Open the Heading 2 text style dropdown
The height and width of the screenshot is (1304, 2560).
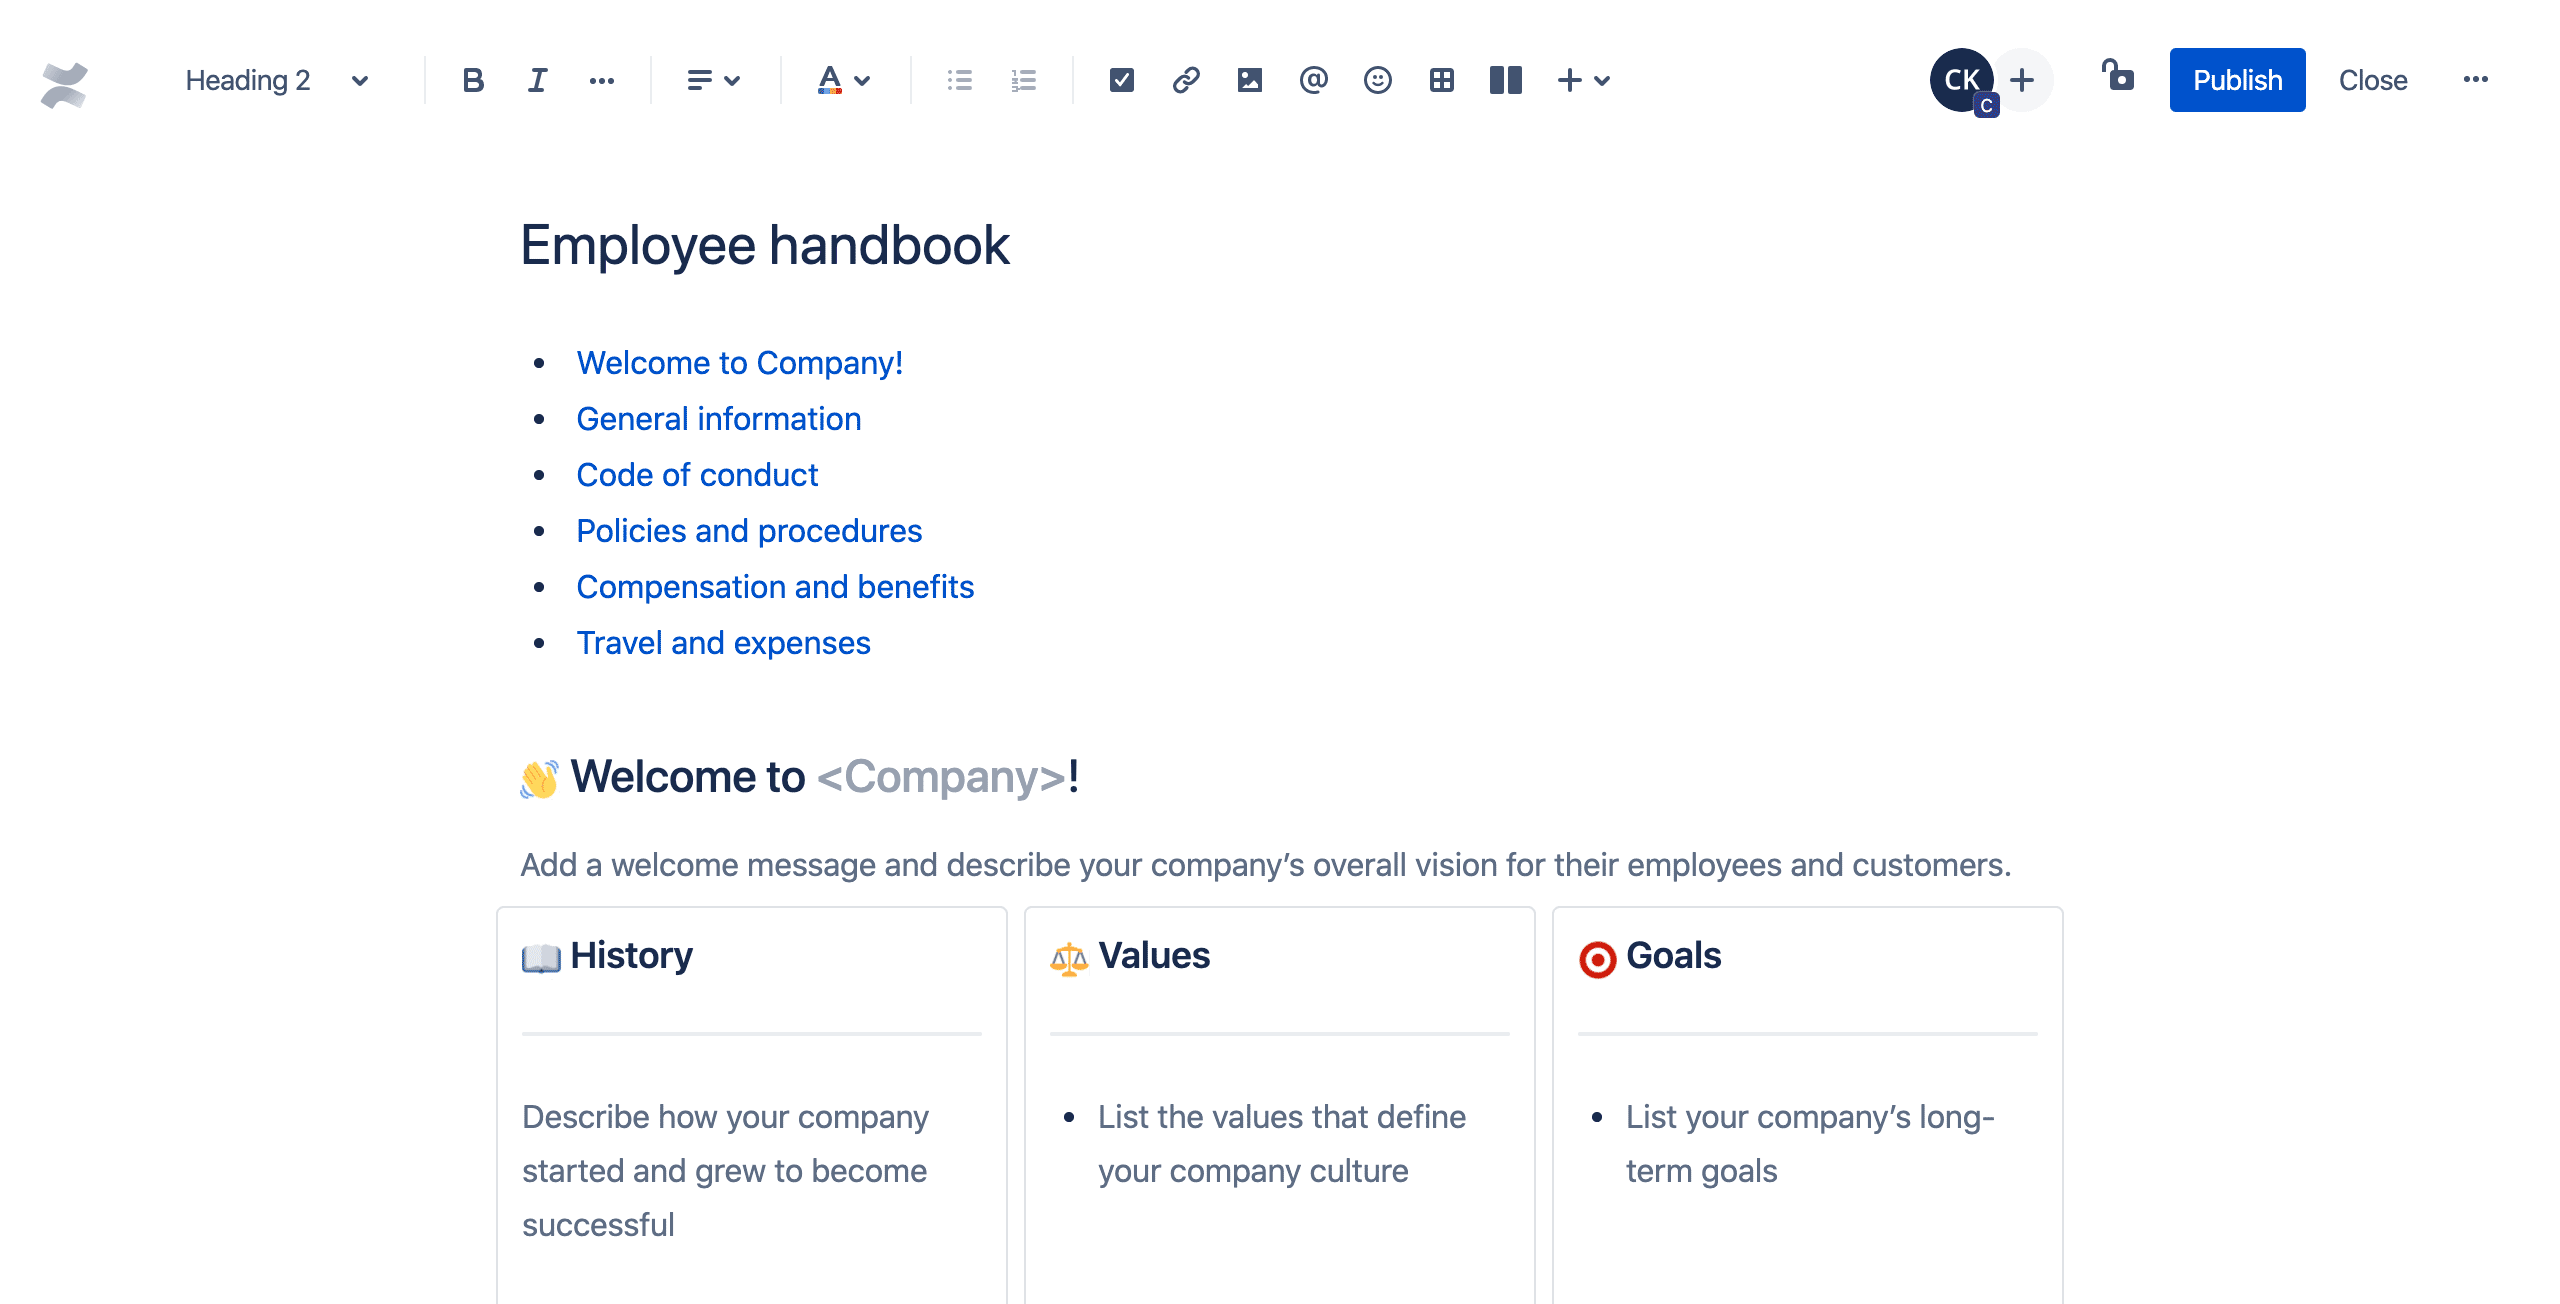point(273,80)
